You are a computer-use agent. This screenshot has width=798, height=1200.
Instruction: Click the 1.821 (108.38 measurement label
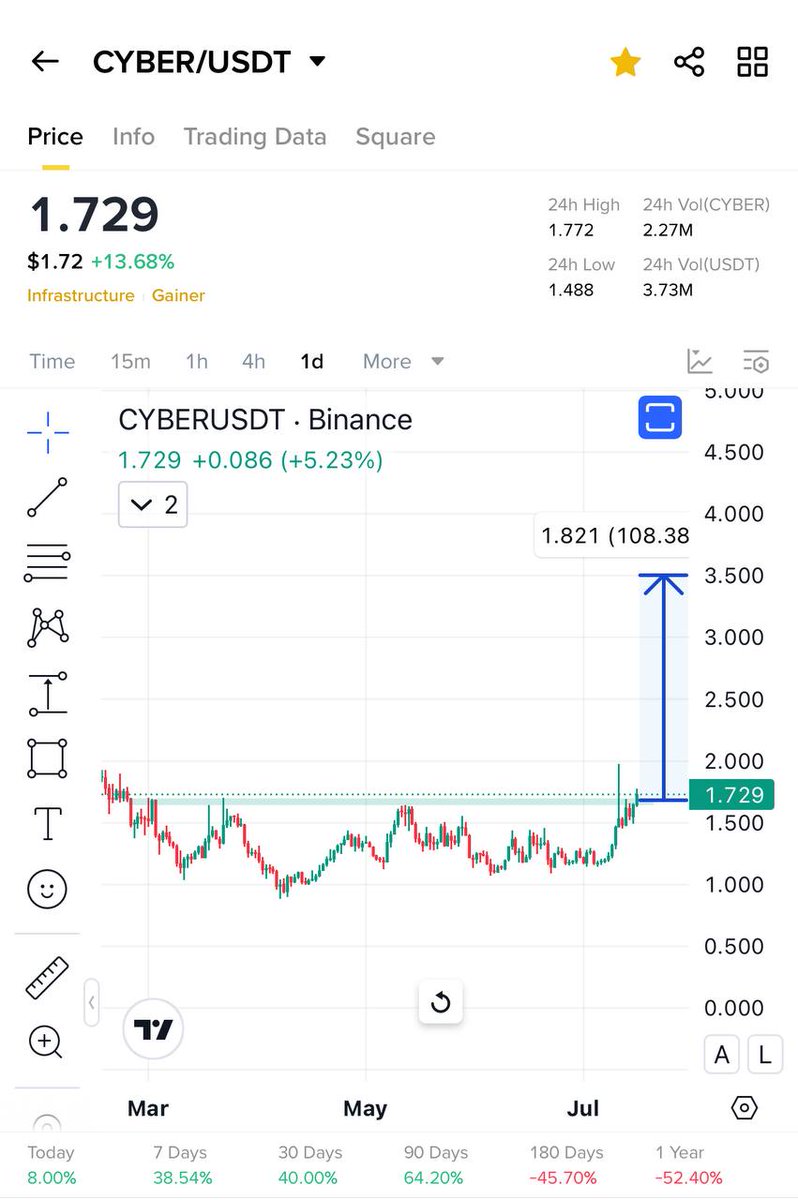pos(614,536)
